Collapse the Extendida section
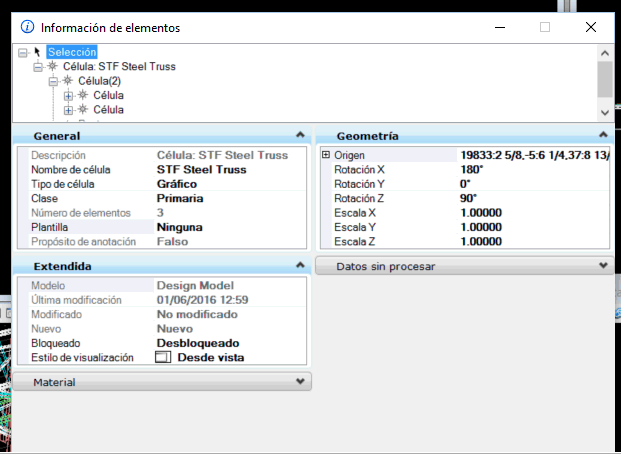 (x=300, y=265)
